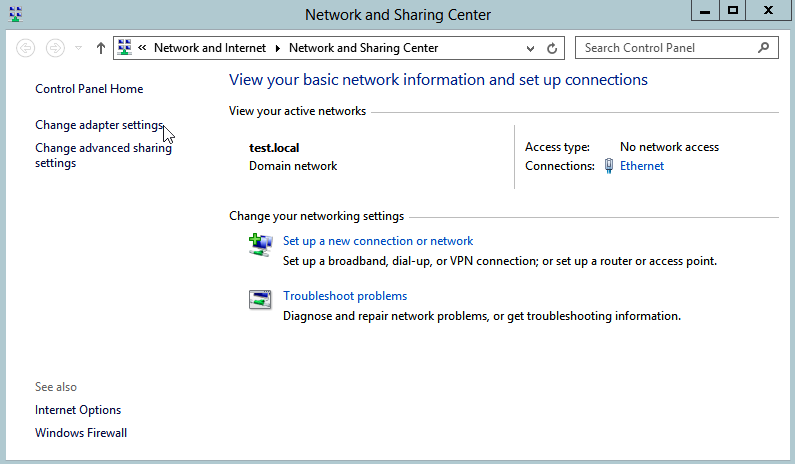The width and height of the screenshot is (795, 464).
Task: Select Network and Internet breadcrumb
Action: 209,48
